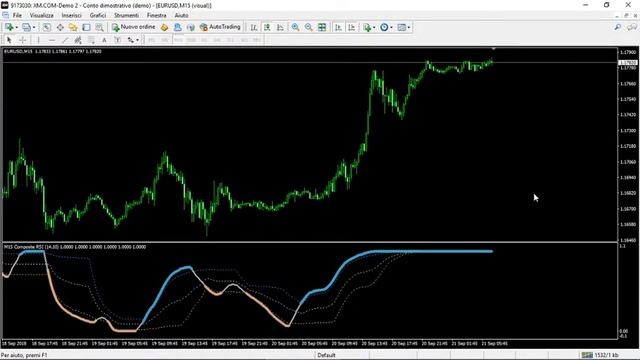Tile windows with the grid icon
The height and width of the screenshot is (360, 640).
[322, 27]
